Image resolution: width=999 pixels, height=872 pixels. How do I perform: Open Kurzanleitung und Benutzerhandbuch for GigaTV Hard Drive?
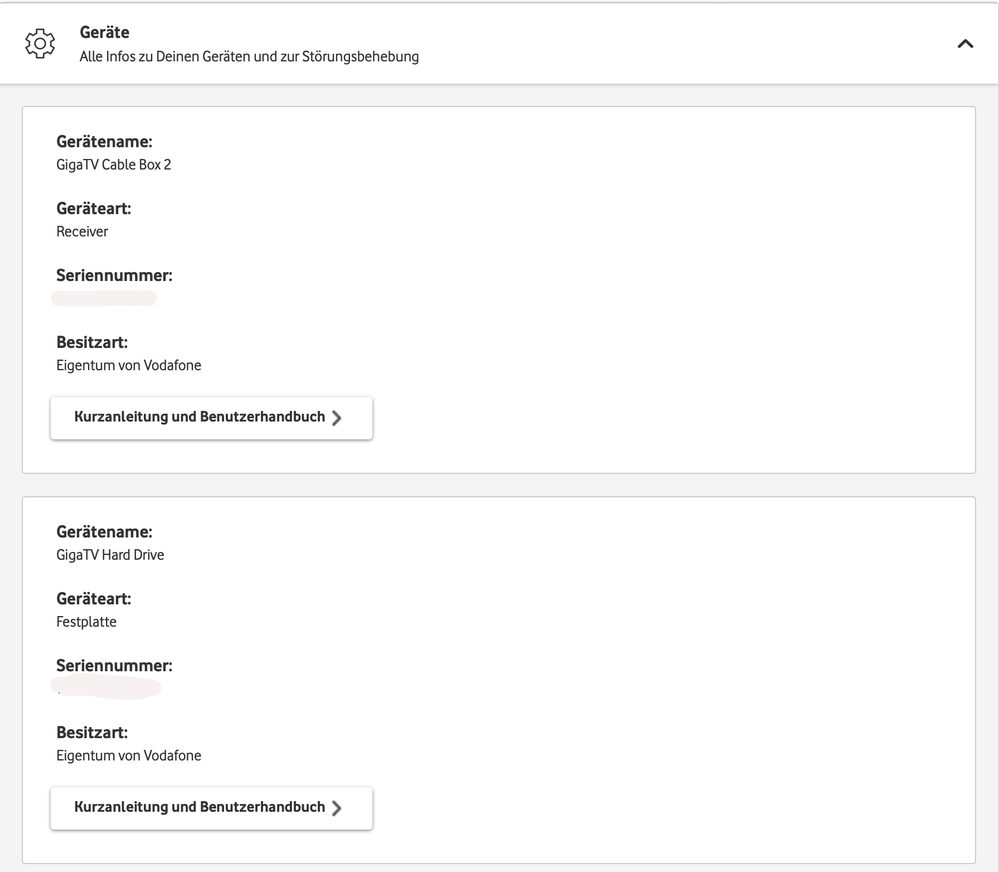(x=210, y=807)
